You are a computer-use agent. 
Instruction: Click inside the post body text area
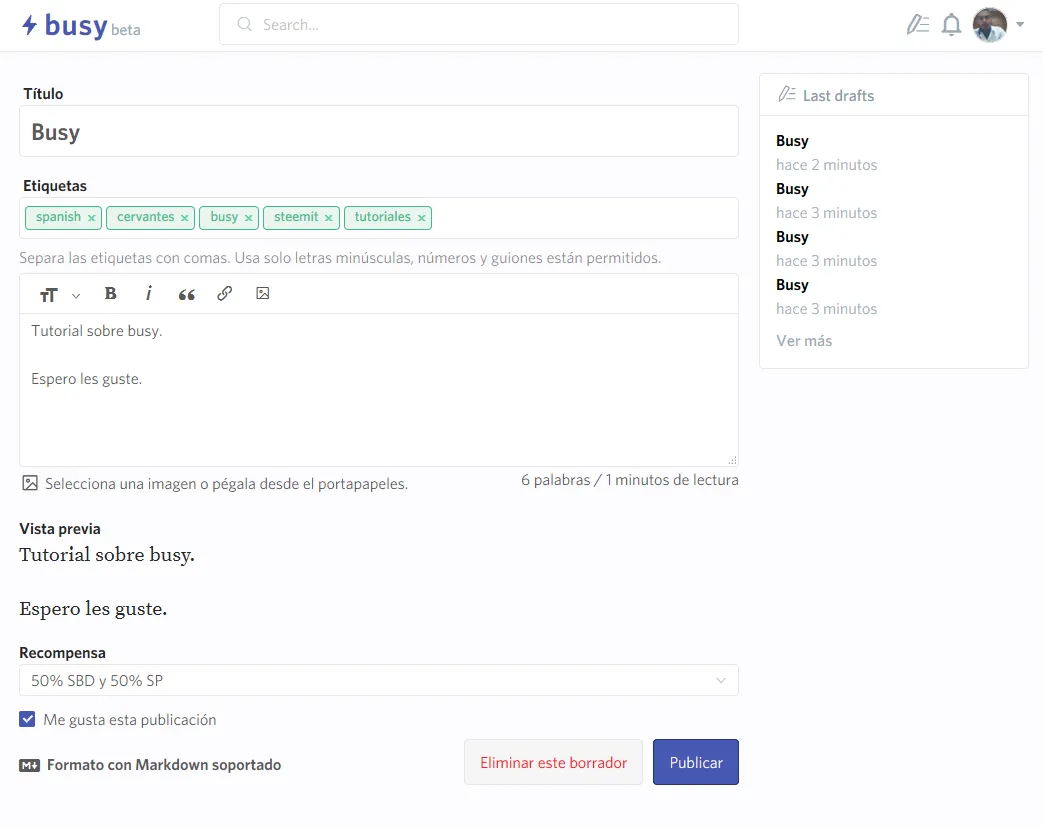(378, 389)
